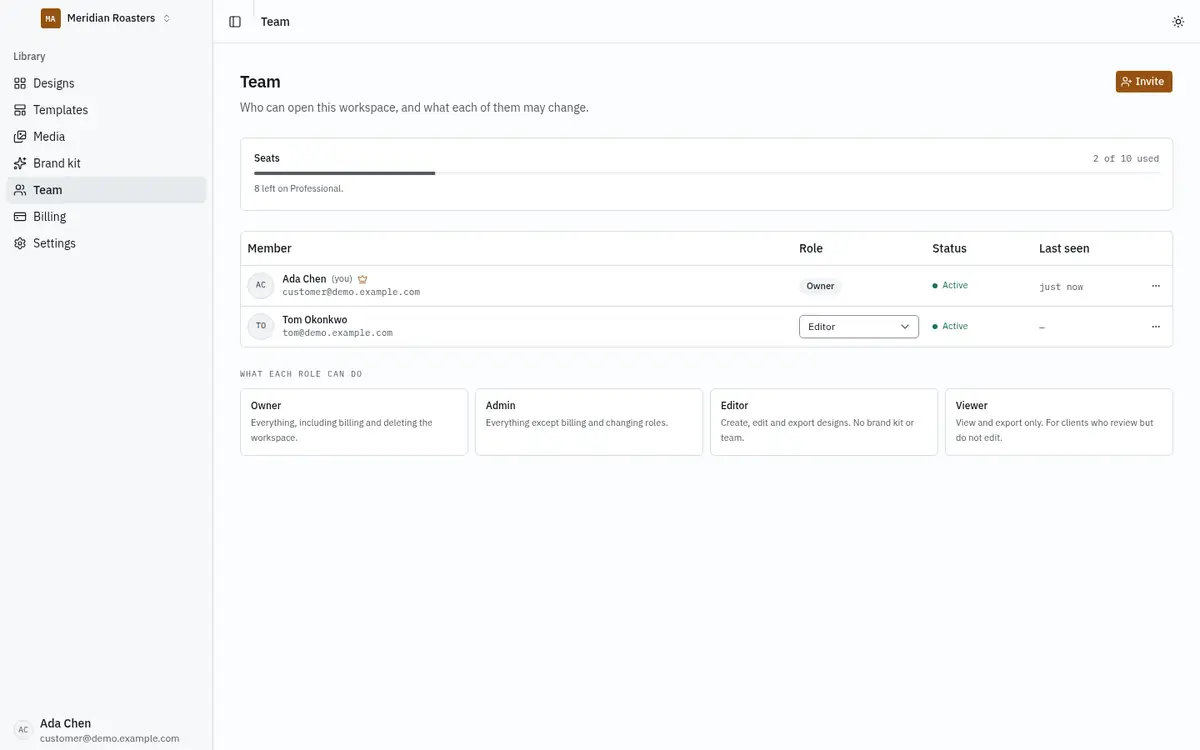The width and height of the screenshot is (1200, 750).
Task: Open more actions for Tom Okonkwo
Action: [1156, 327]
